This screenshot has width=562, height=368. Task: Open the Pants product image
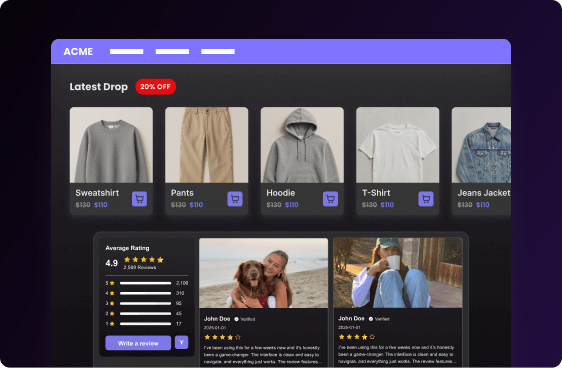pos(206,145)
